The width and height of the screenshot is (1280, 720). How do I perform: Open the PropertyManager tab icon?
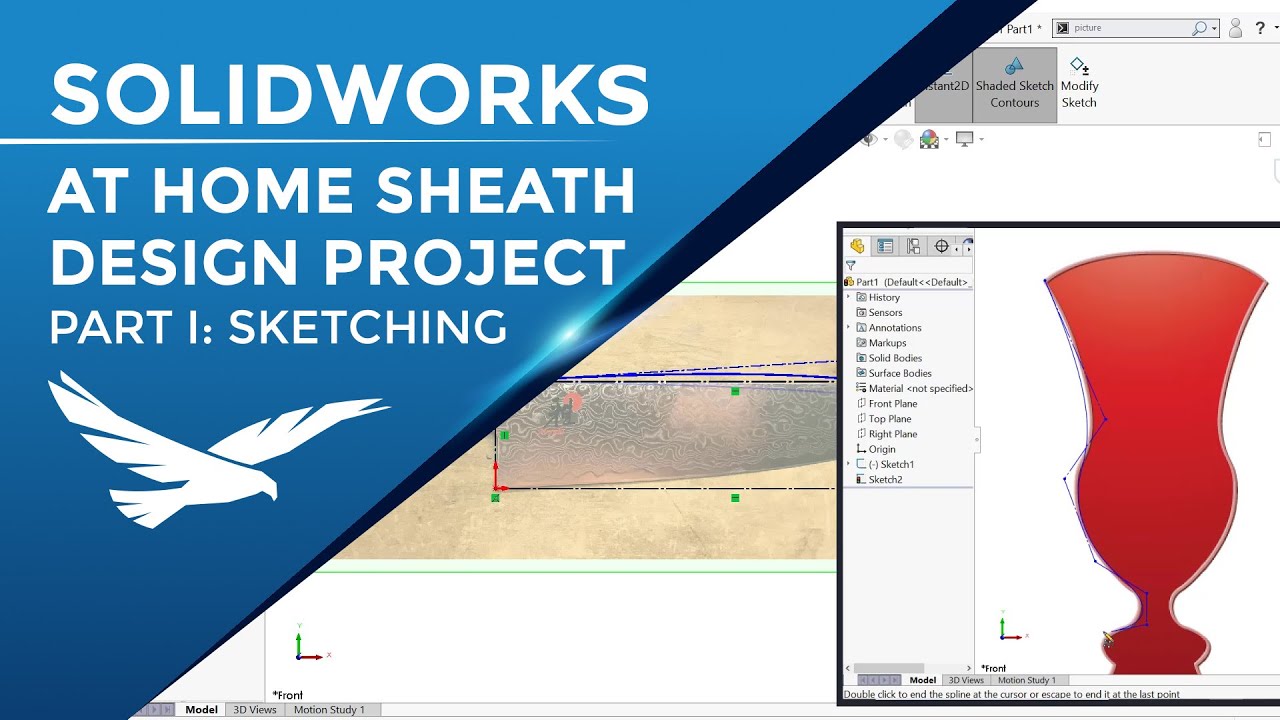pos(885,246)
